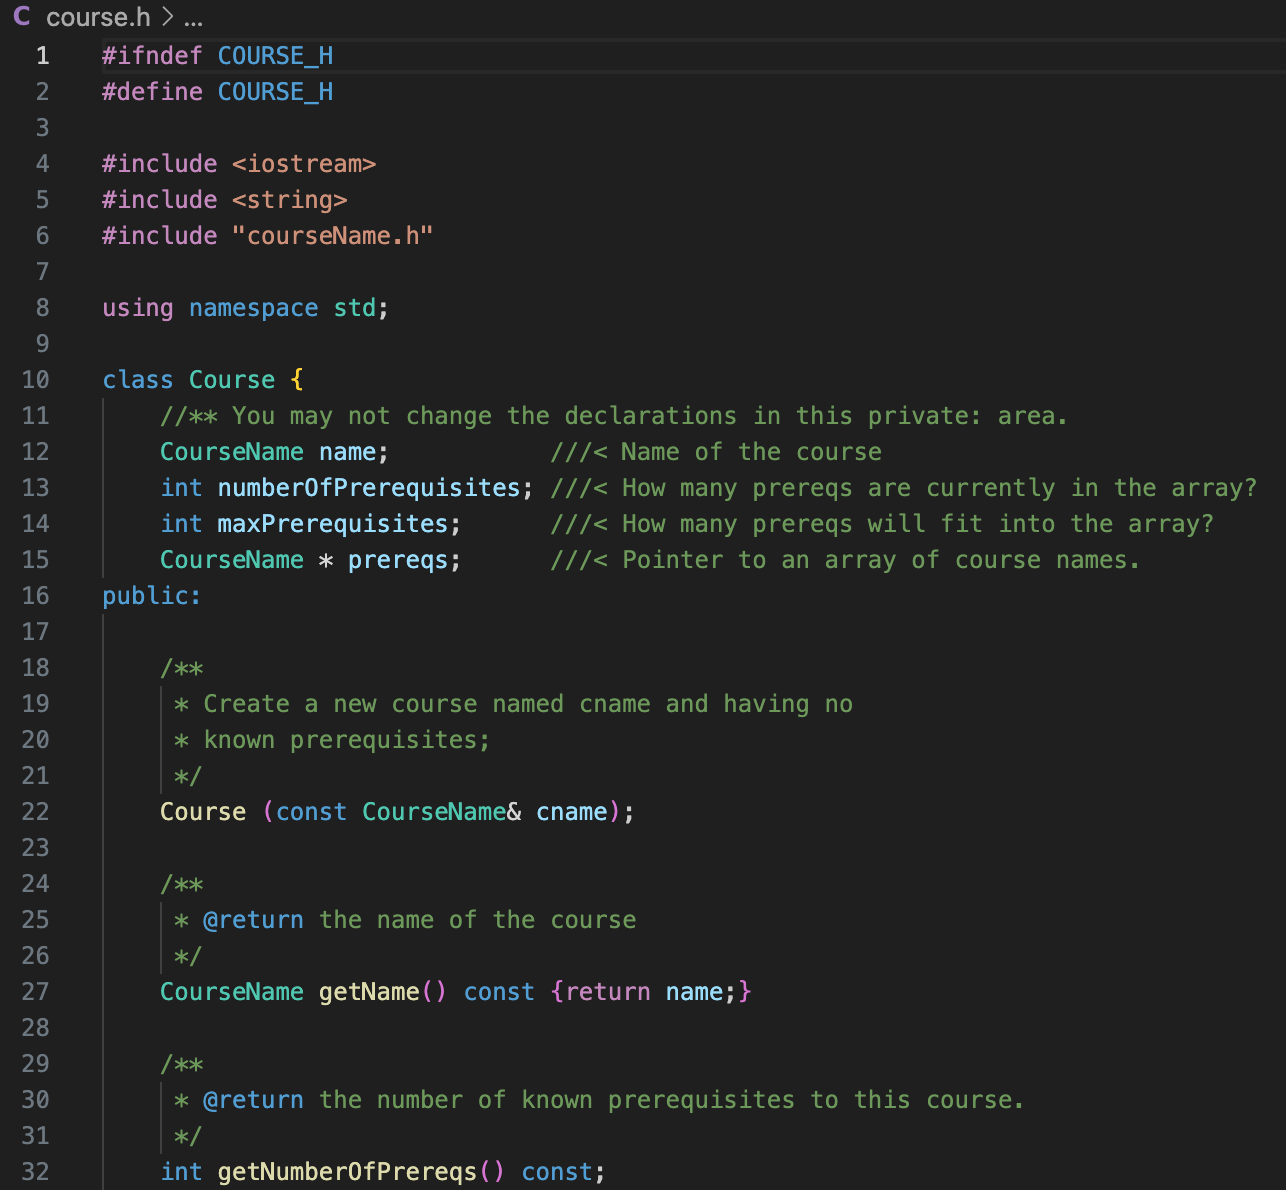1286x1190 pixels.
Task: Click line number 10 to select that line
Action: click(35, 379)
